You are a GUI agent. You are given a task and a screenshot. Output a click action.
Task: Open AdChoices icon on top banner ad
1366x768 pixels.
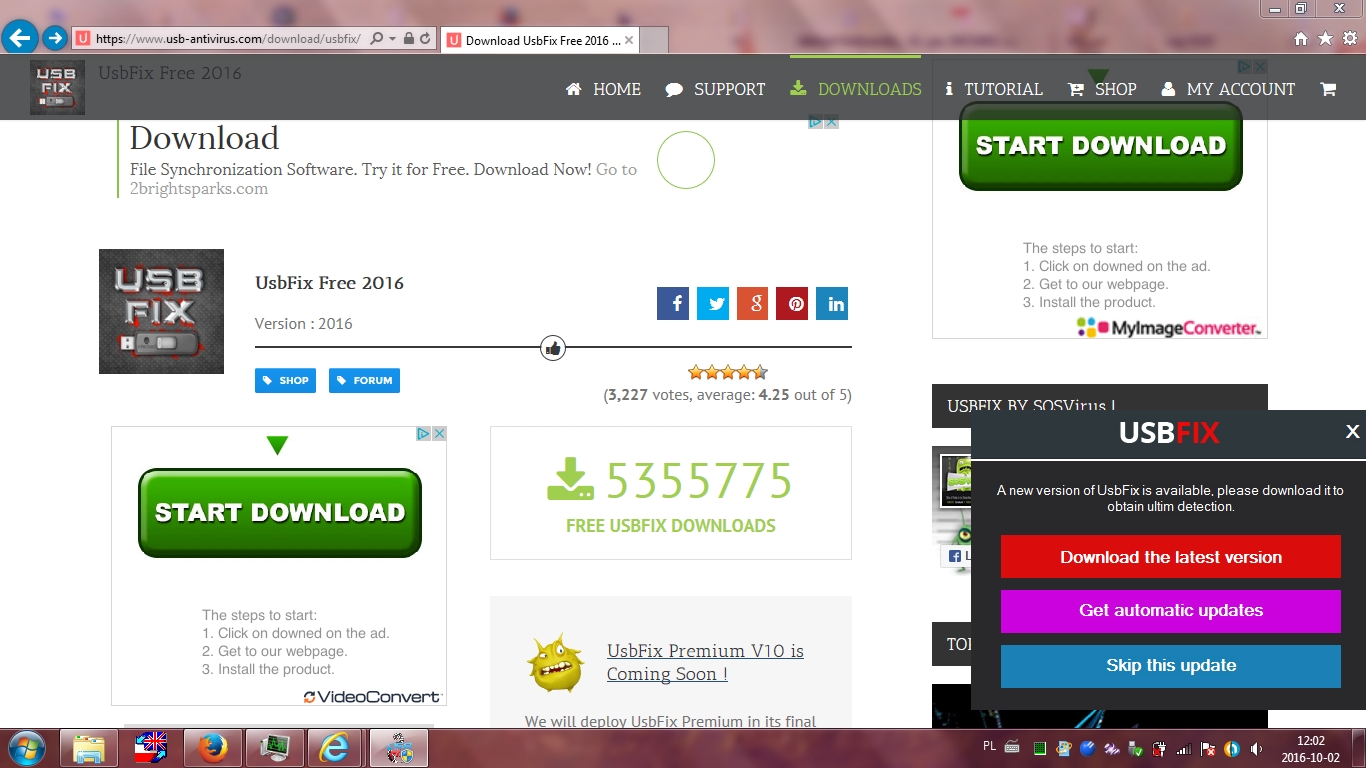point(816,122)
